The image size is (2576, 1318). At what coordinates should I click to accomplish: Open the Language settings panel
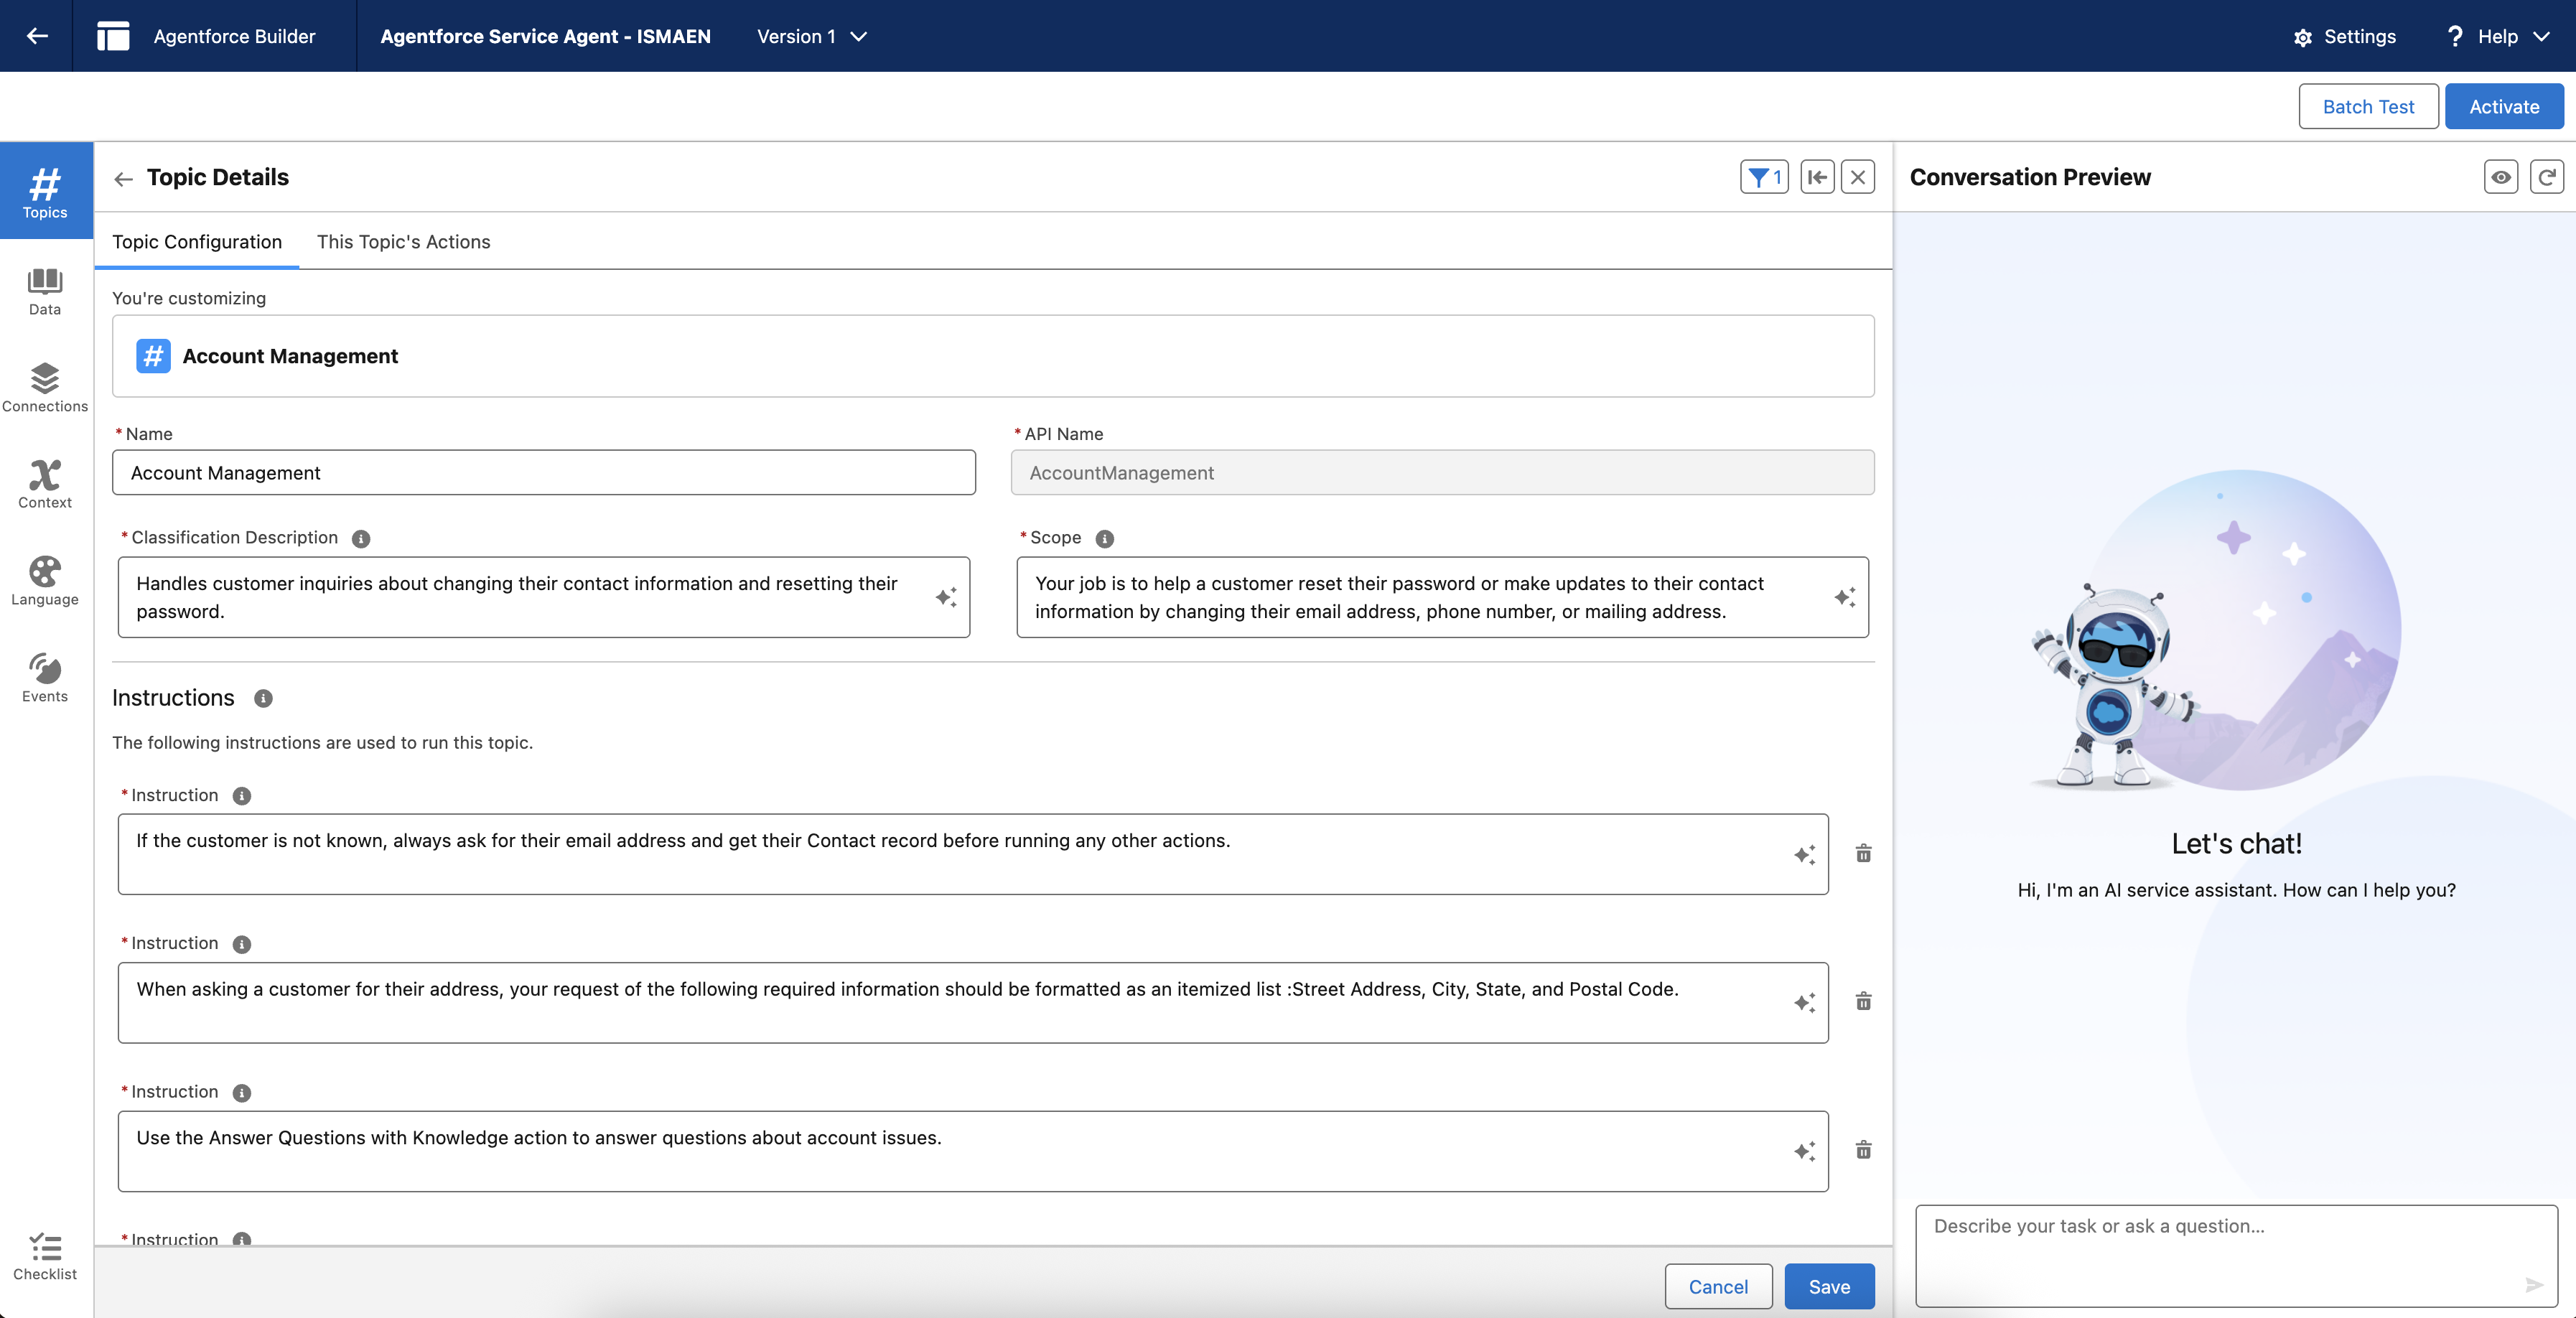tap(45, 581)
